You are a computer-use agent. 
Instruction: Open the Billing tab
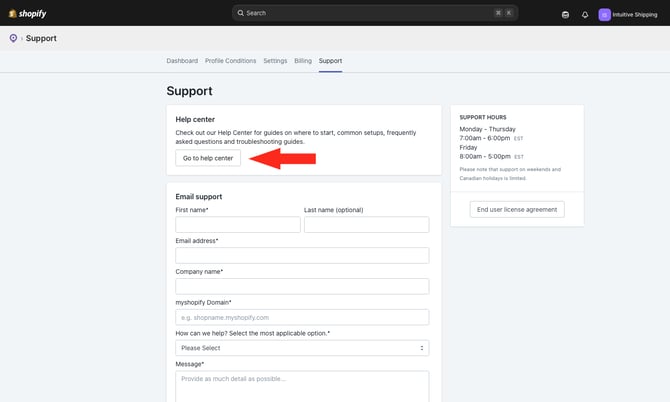tap(303, 61)
